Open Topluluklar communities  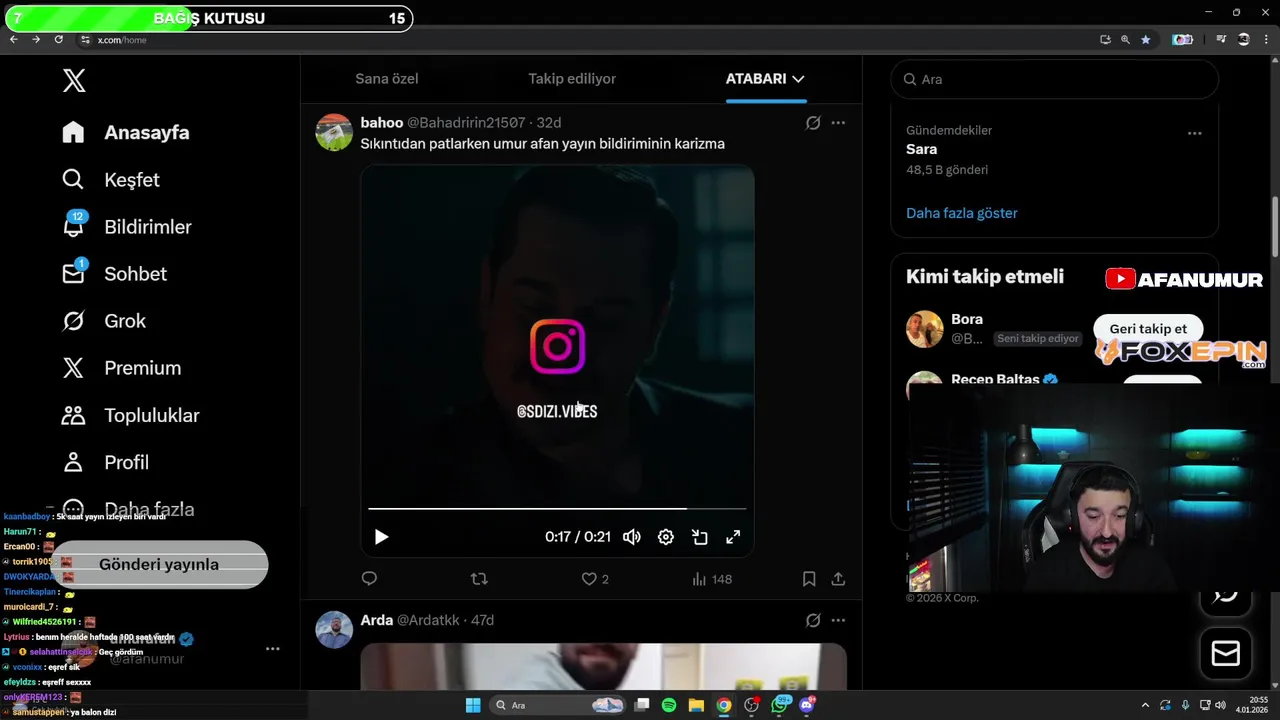pos(130,415)
